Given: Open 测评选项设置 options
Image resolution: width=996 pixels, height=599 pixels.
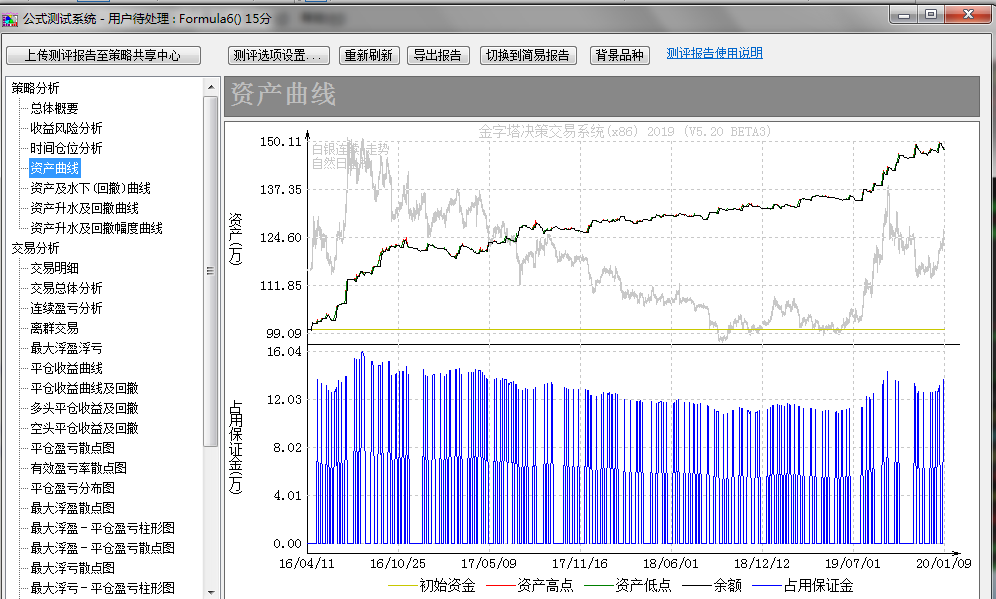Looking at the screenshot, I should (x=279, y=56).
